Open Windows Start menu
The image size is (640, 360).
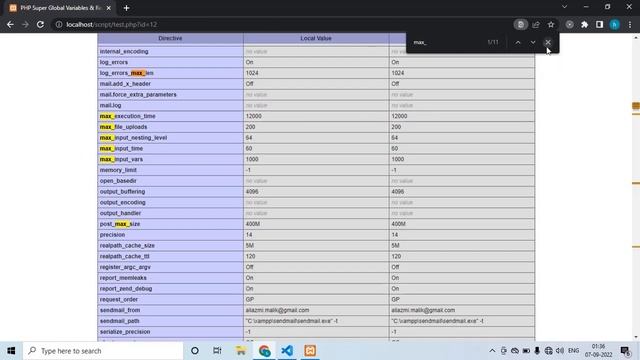click(11, 351)
